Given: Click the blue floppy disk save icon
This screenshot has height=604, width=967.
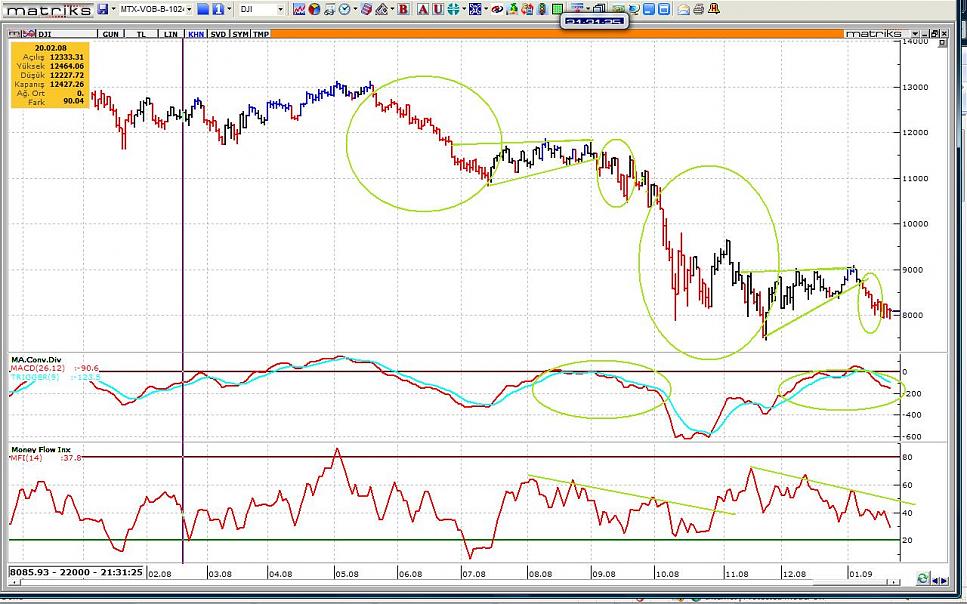Looking at the screenshot, I should tap(103, 9).
